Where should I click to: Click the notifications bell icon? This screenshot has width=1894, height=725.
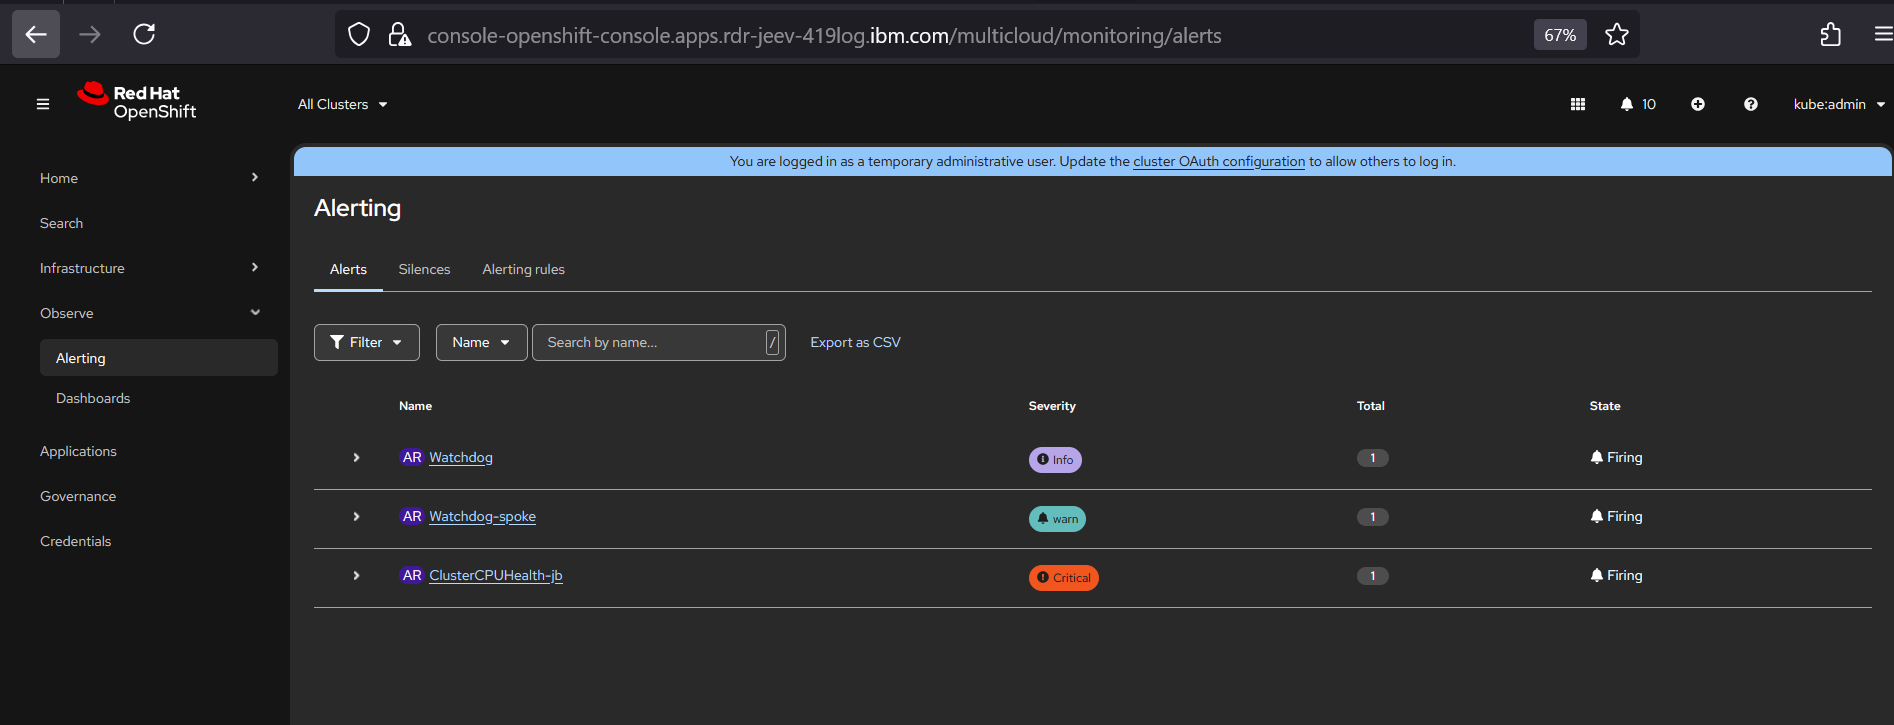coord(1627,104)
